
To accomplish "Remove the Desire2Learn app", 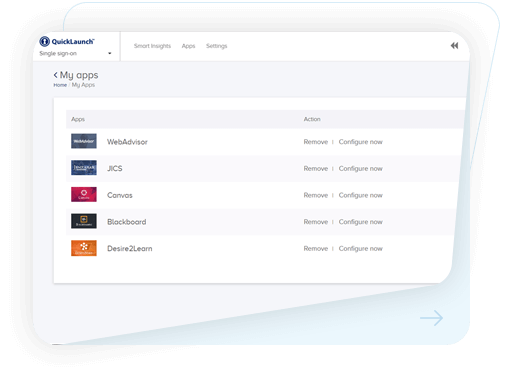I will pos(316,249).
